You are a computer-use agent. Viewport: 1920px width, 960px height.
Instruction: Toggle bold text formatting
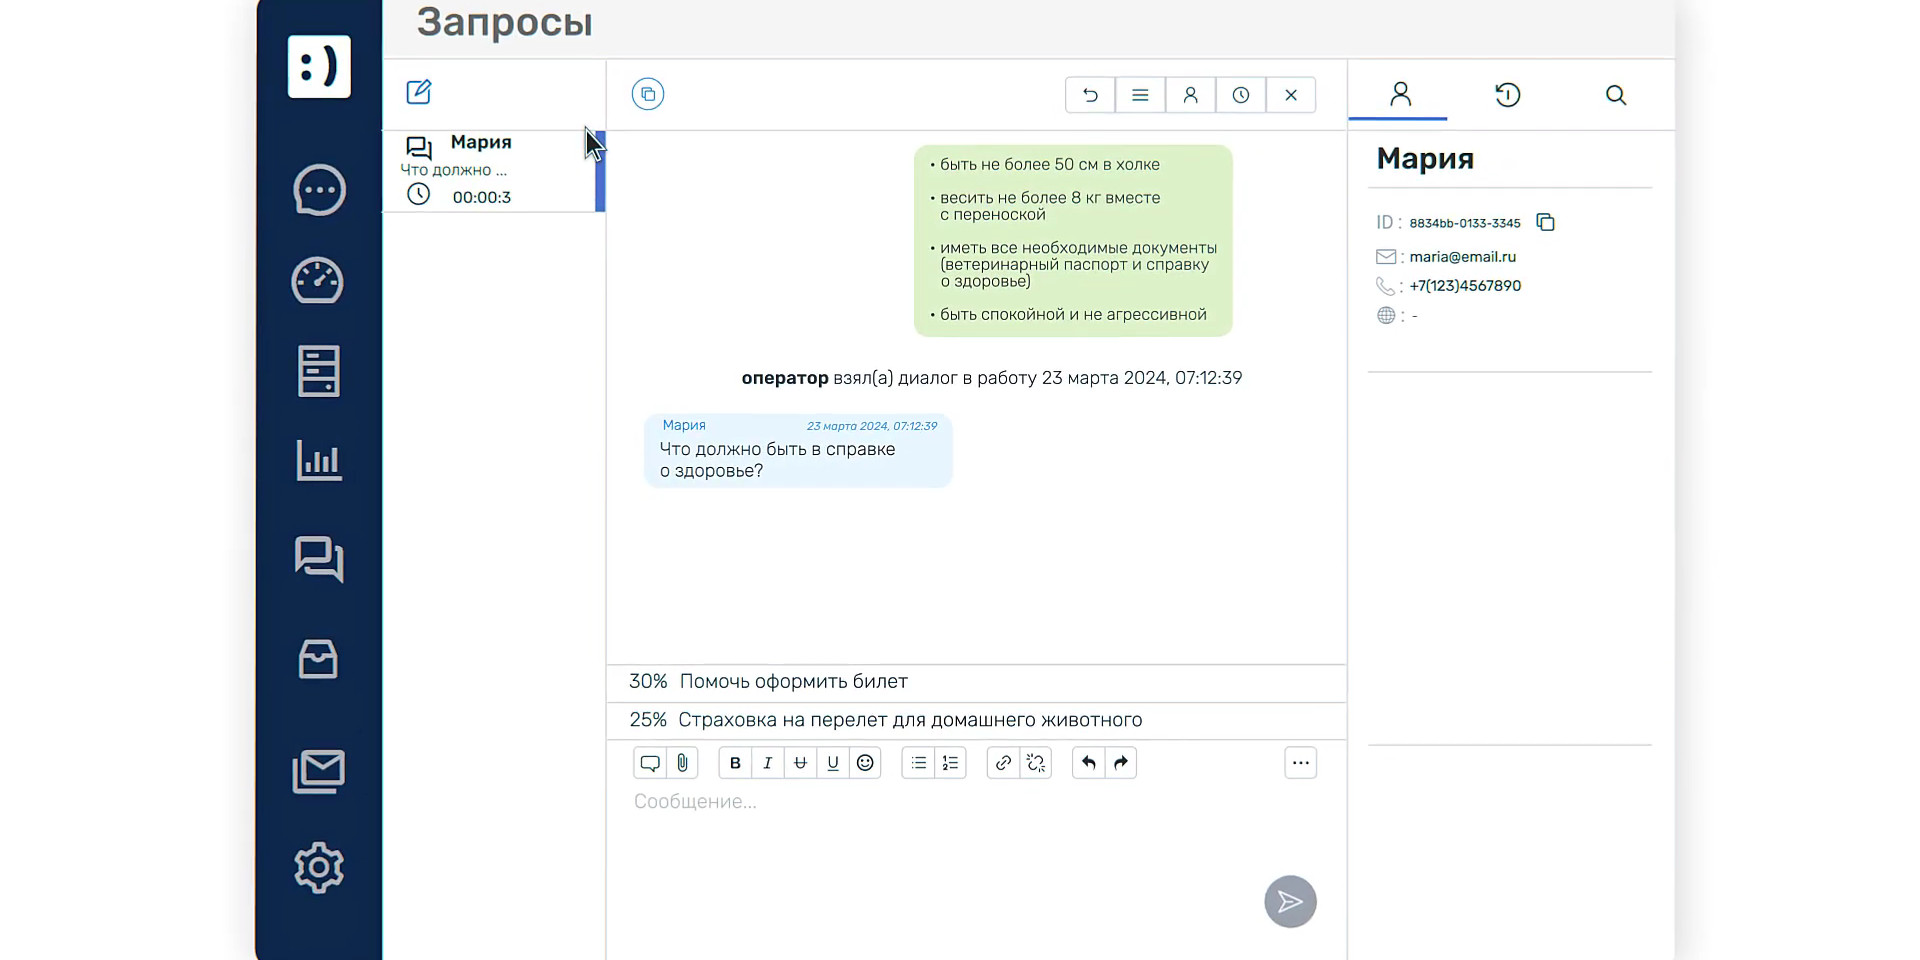coord(735,763)
